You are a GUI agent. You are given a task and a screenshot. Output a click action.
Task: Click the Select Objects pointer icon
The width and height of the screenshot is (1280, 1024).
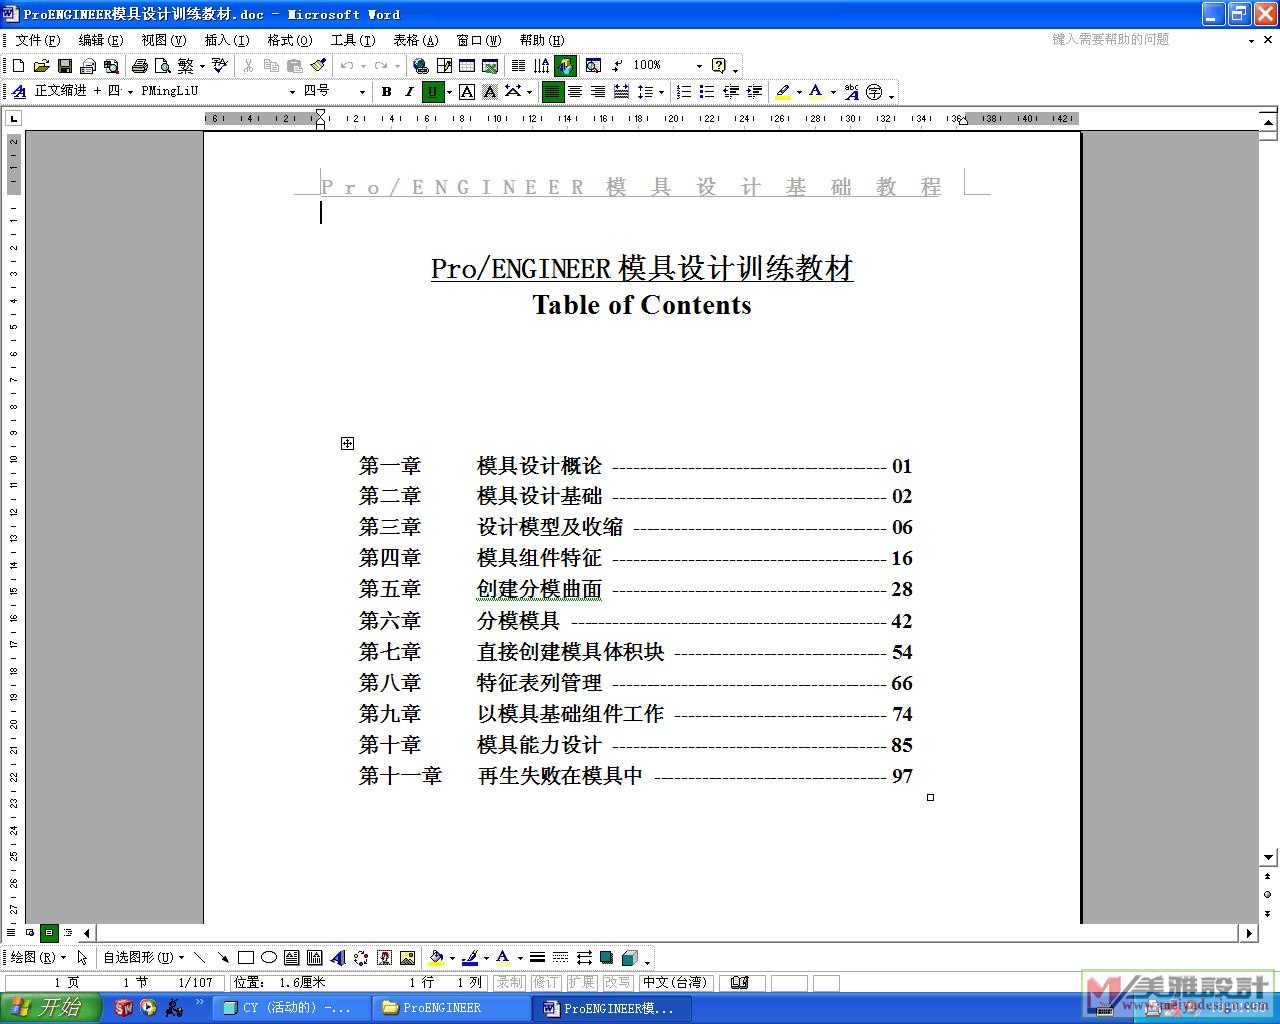tap(82, 957)
